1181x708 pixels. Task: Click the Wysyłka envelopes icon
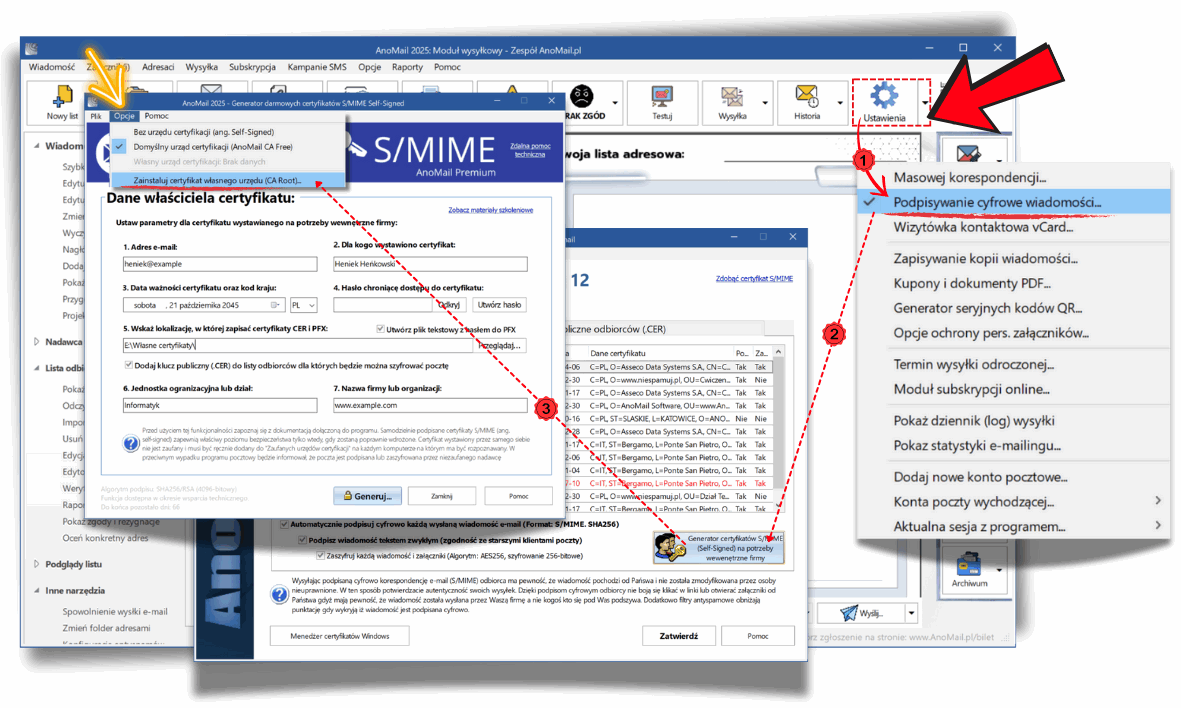coord(732,96)
